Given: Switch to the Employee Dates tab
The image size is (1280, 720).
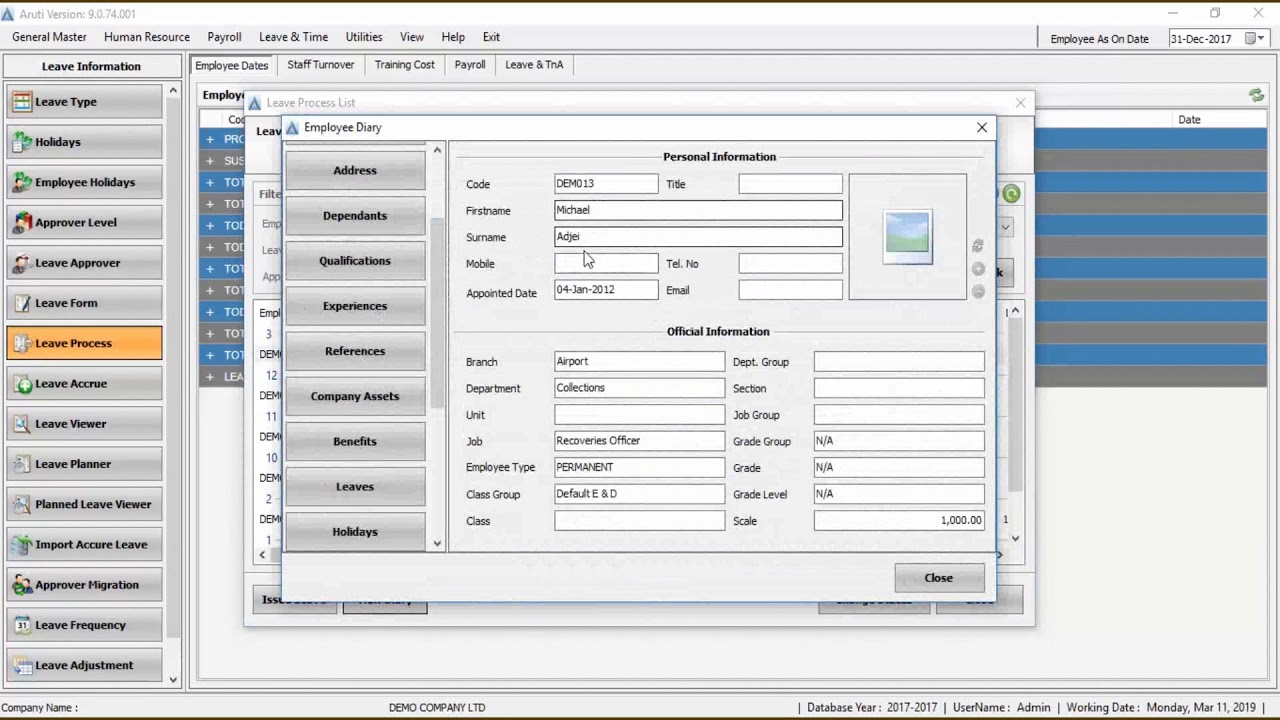Looking at the screenshot, I should click(x=232, y=65).
